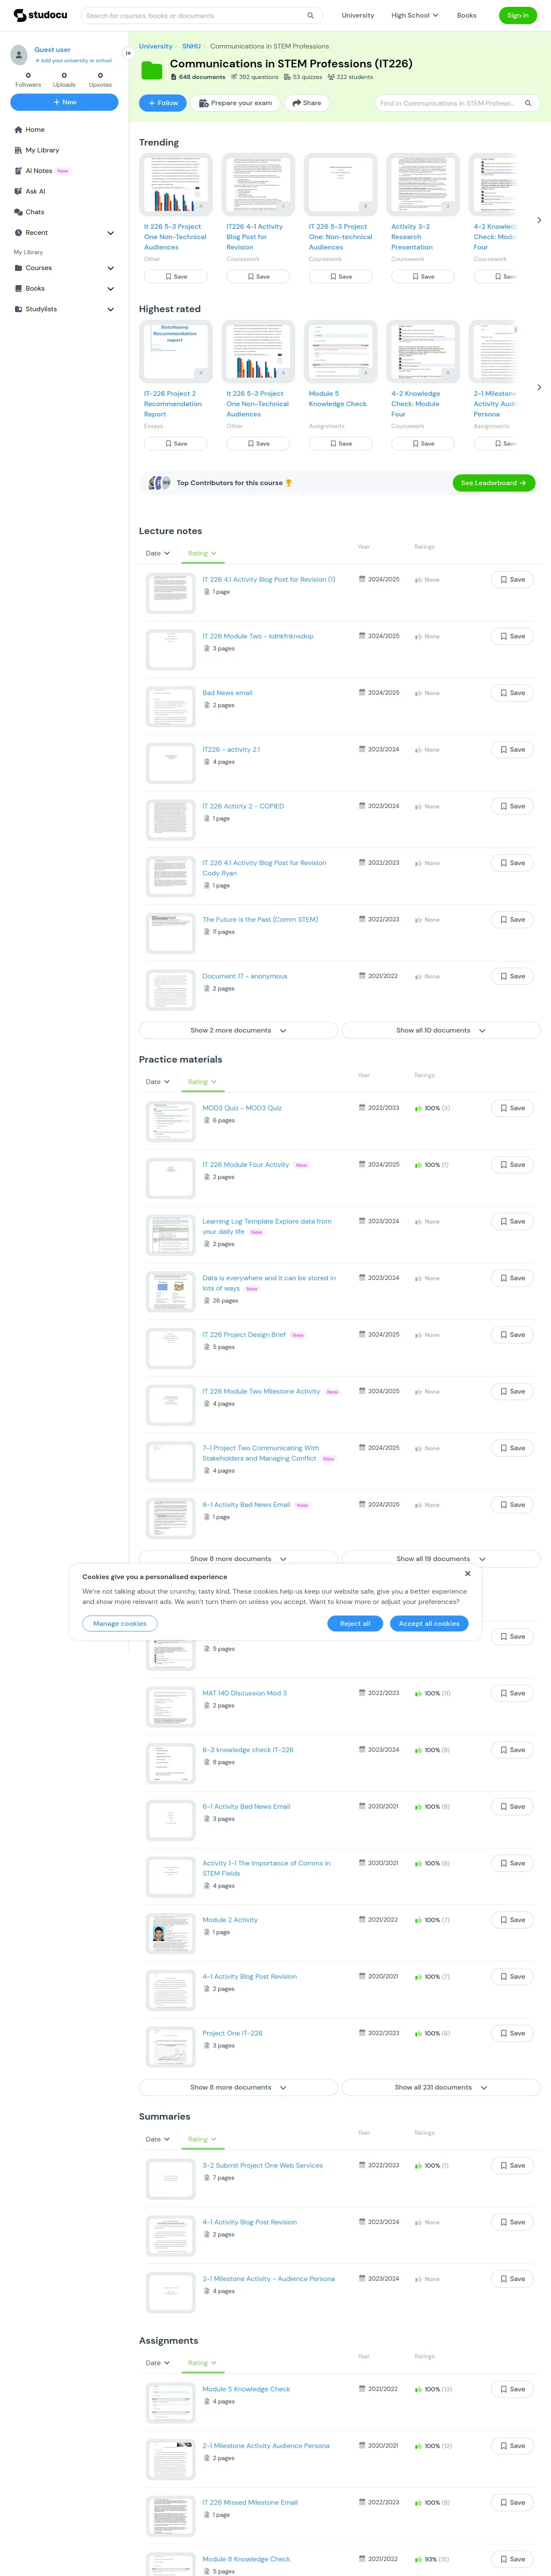
Task: Open Ask AI in sidebar
Action: (35, 191)
